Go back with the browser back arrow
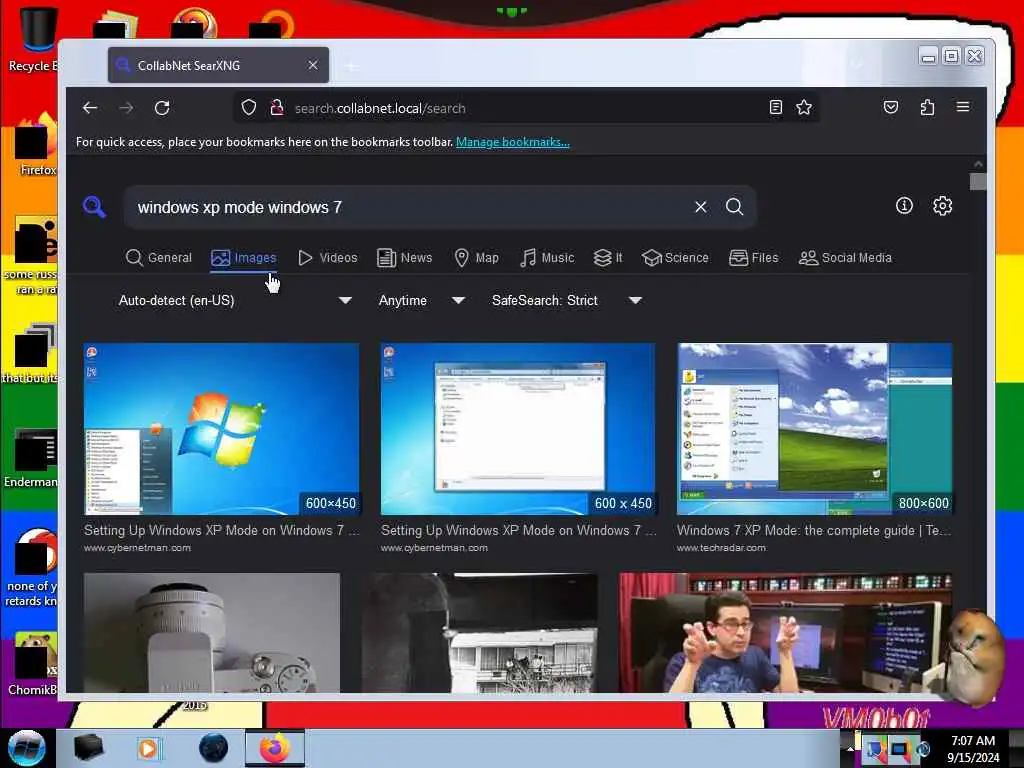Screen dimensions: 1024x768 [90, 108]
